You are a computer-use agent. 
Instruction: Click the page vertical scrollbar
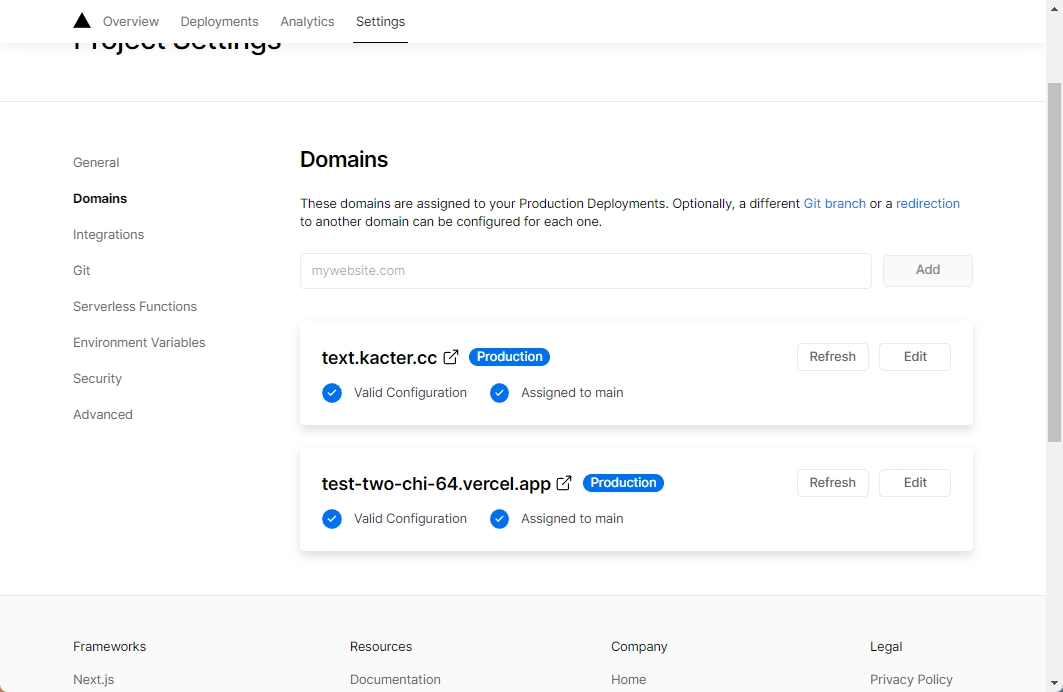click(x=1054, y=260)
